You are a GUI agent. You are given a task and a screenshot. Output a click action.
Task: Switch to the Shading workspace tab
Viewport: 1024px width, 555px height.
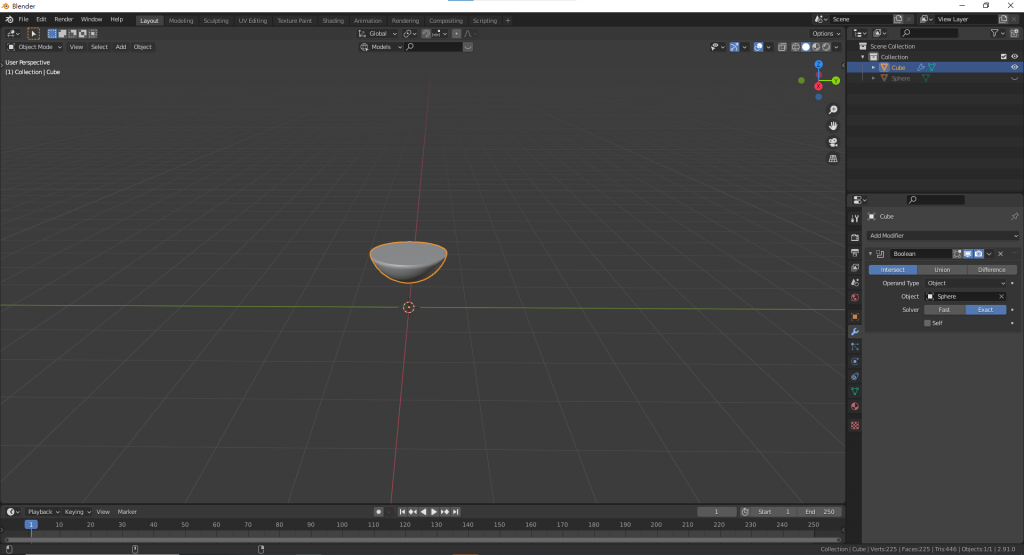coord(333,21)
